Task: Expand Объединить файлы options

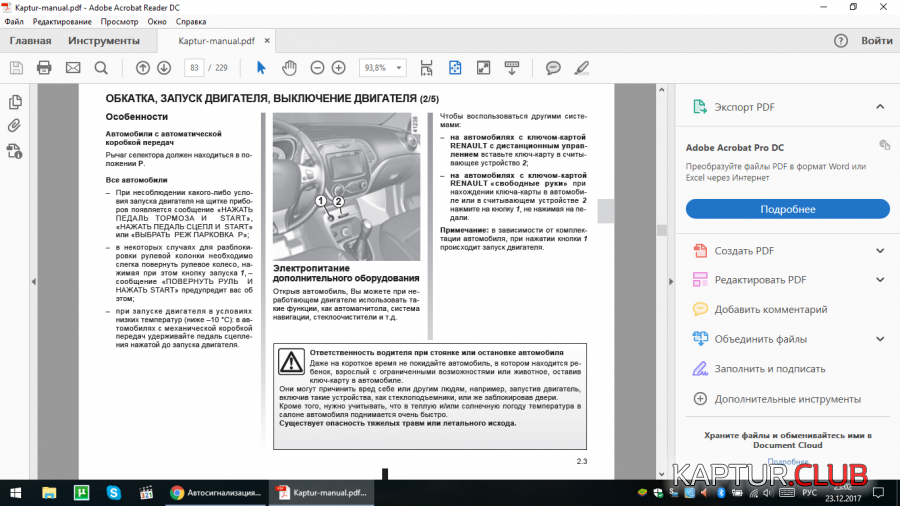Action: [880, 339]
